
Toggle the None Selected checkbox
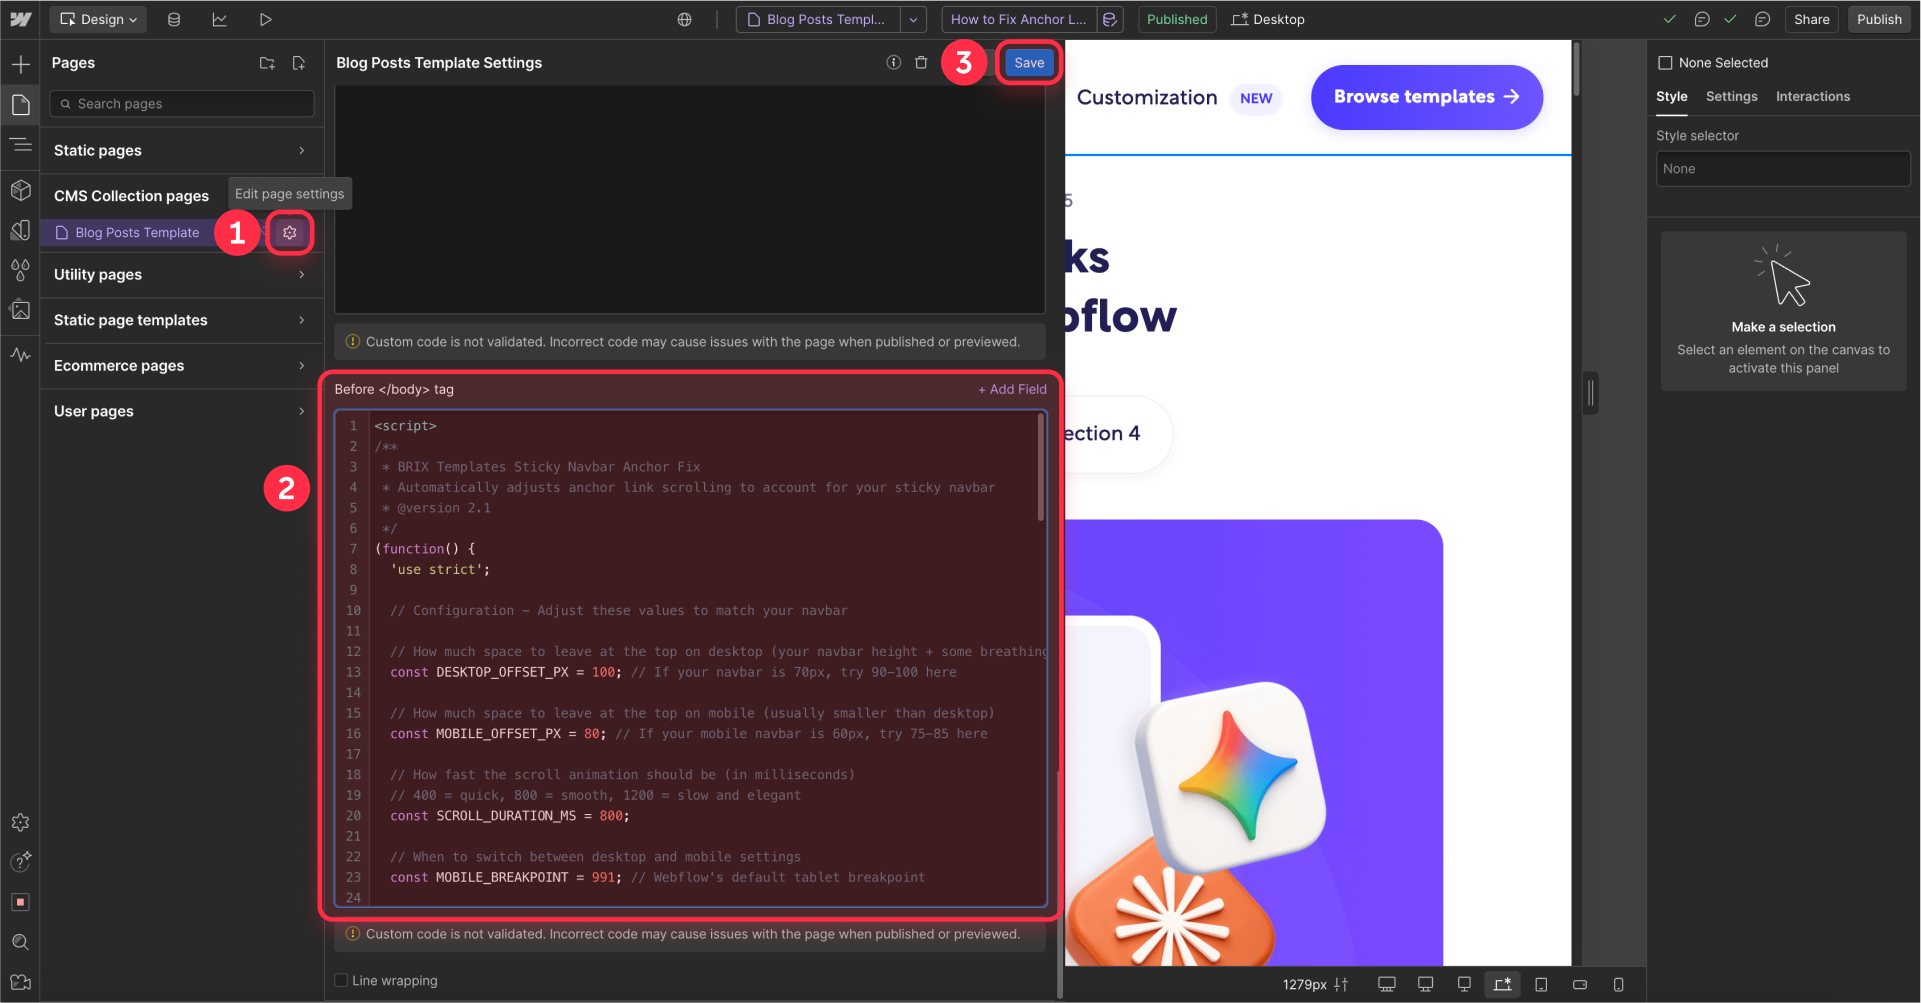(1665, 63)
